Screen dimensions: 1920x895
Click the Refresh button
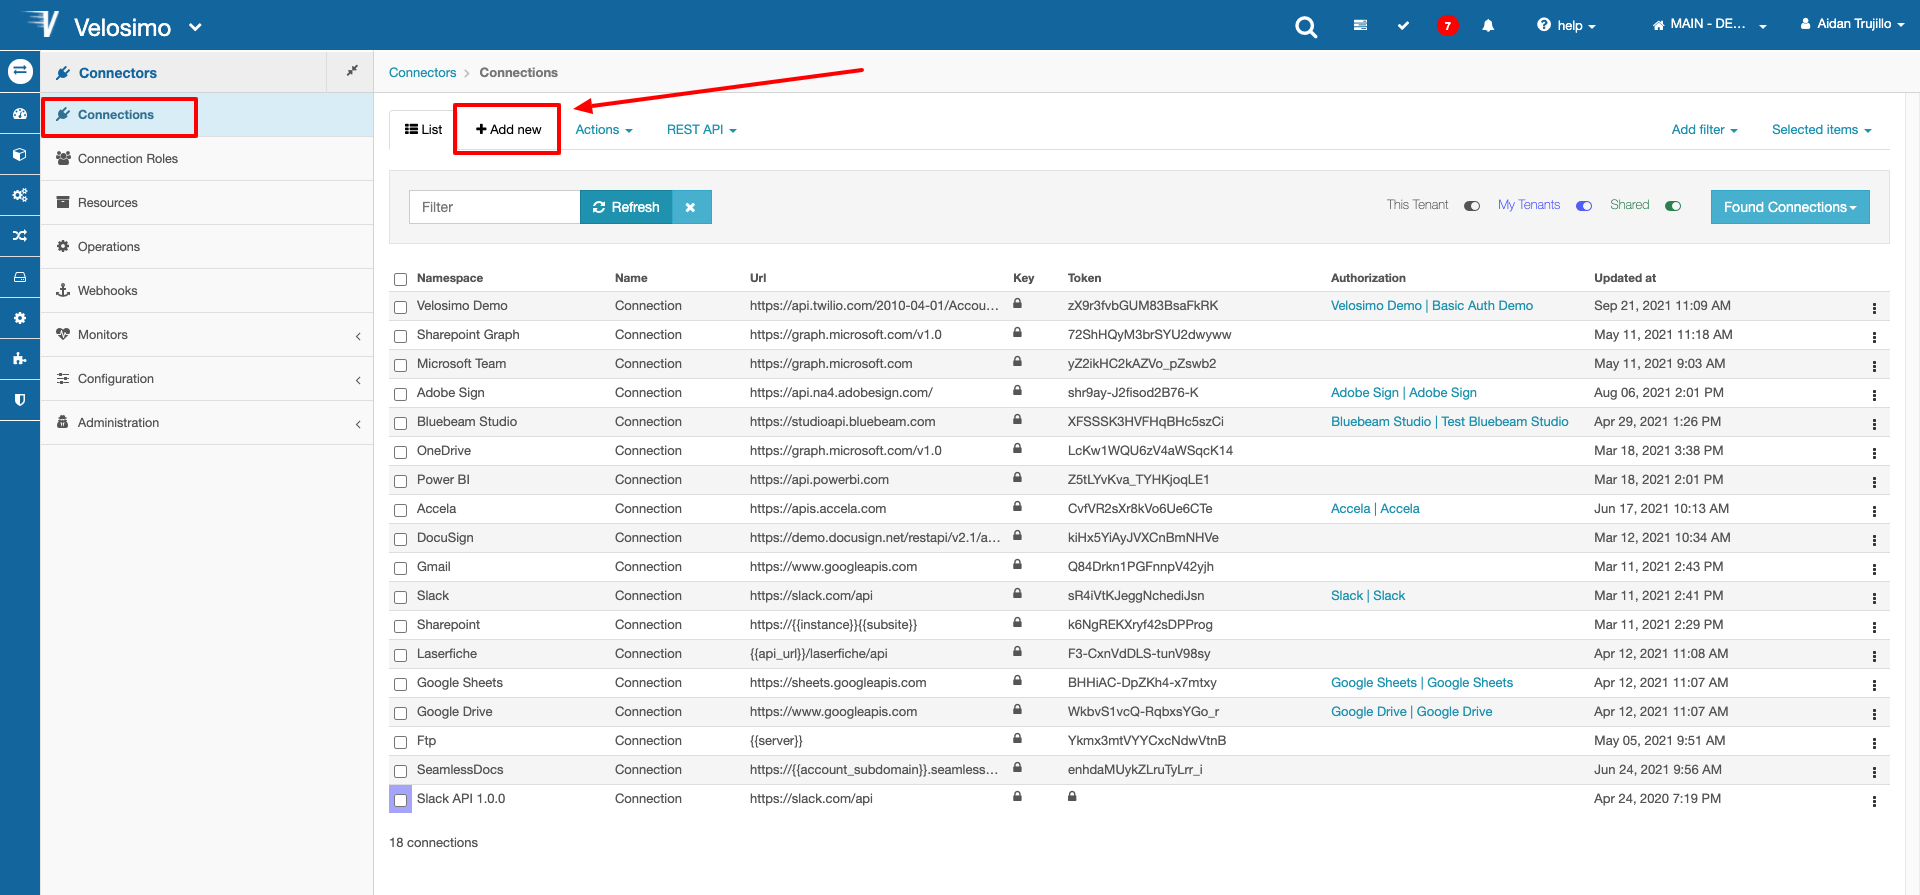point(626,207)
